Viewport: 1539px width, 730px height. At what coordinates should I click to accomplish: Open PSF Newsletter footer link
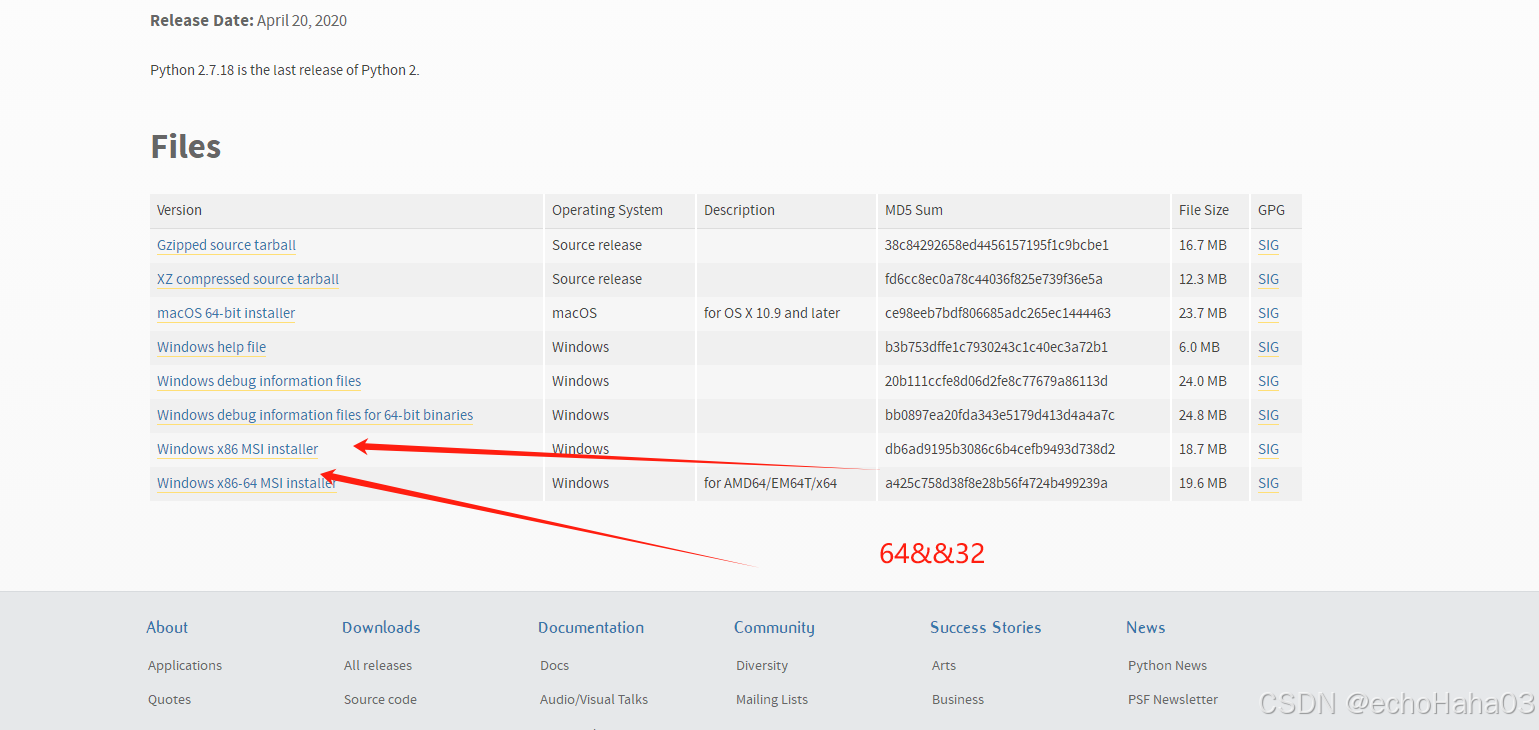click(x=1173, y=699)
